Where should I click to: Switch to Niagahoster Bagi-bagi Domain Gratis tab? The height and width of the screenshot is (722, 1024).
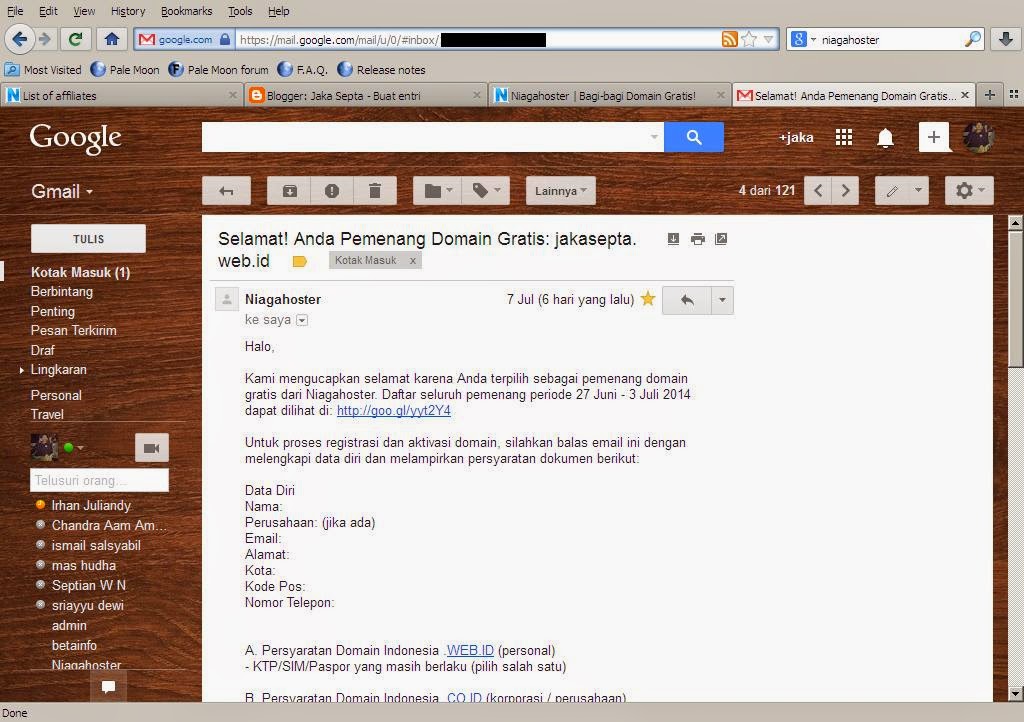610,95
